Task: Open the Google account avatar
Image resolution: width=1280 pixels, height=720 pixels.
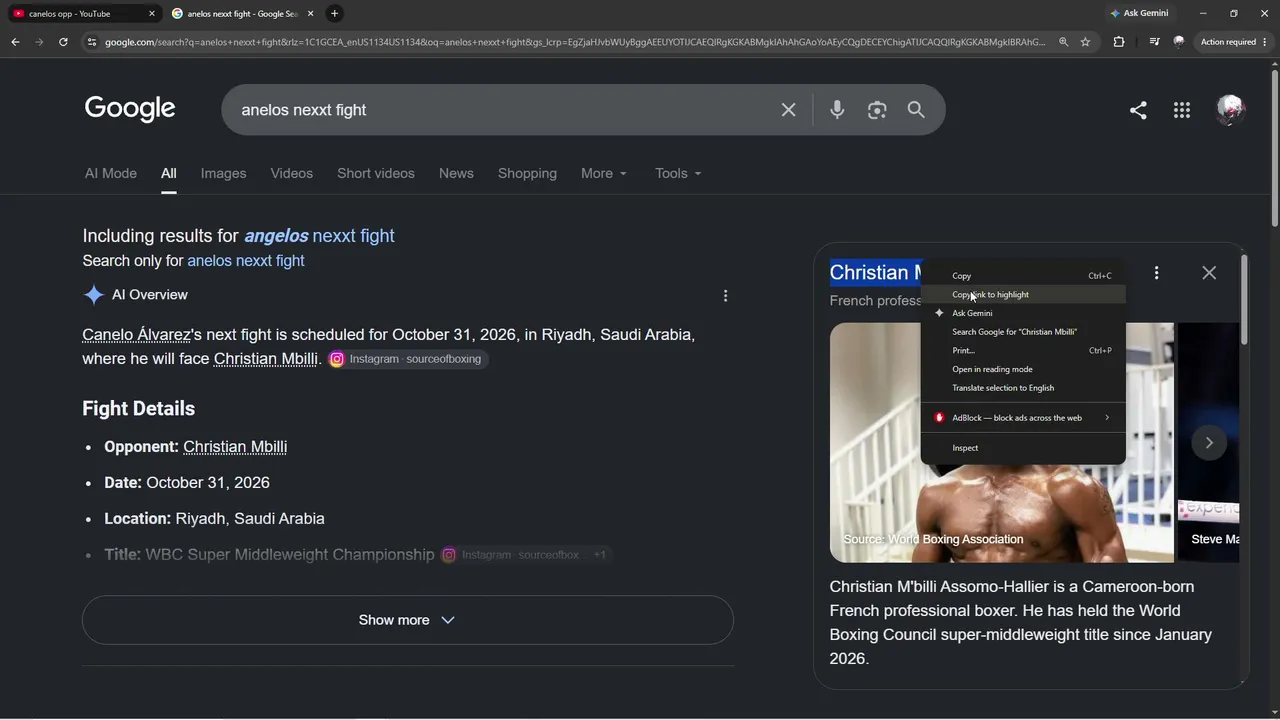Action: 1230,110
